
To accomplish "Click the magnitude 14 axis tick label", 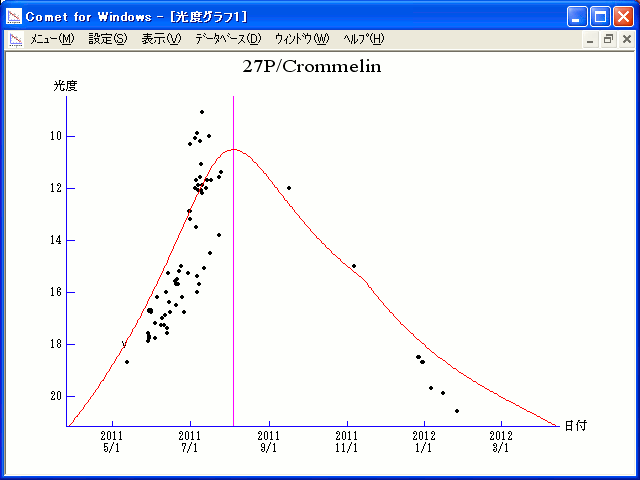I will [x=56, y=240].
